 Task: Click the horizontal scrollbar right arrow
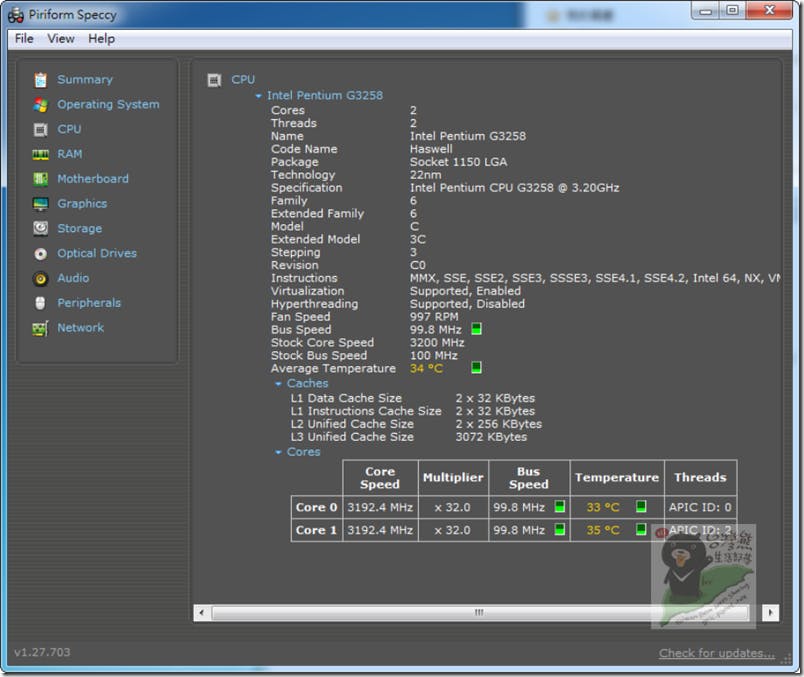click(771, 613)
